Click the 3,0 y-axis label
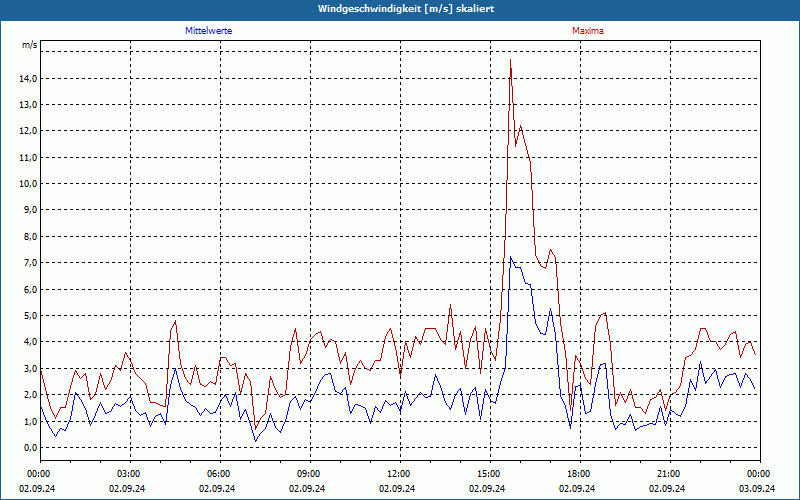This screenshot has height=500, width=800. (30, 368)
